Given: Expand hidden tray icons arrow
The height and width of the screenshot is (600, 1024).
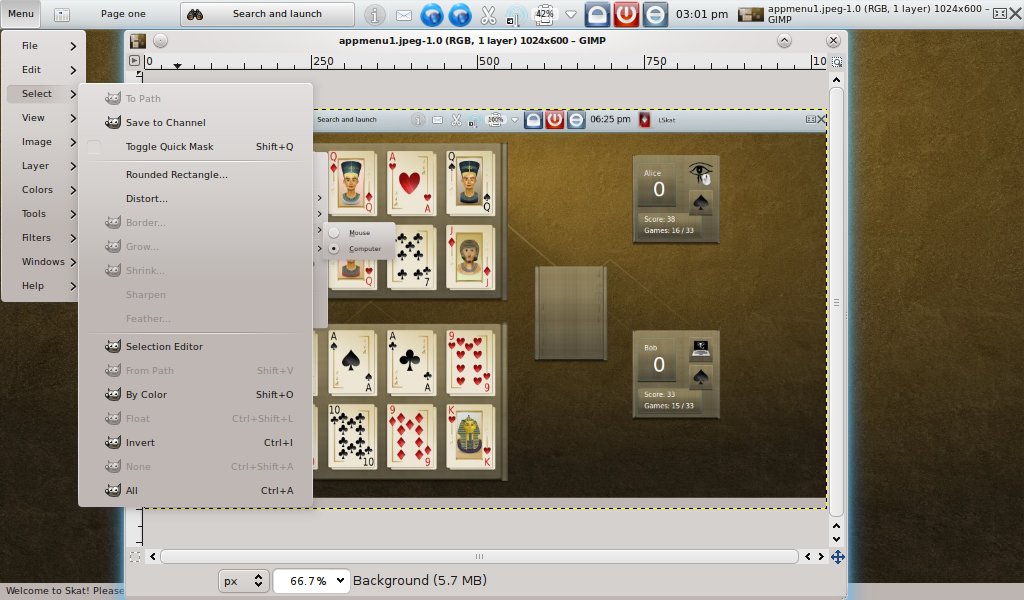Looking at the screenshot, I should click(571, 14).
